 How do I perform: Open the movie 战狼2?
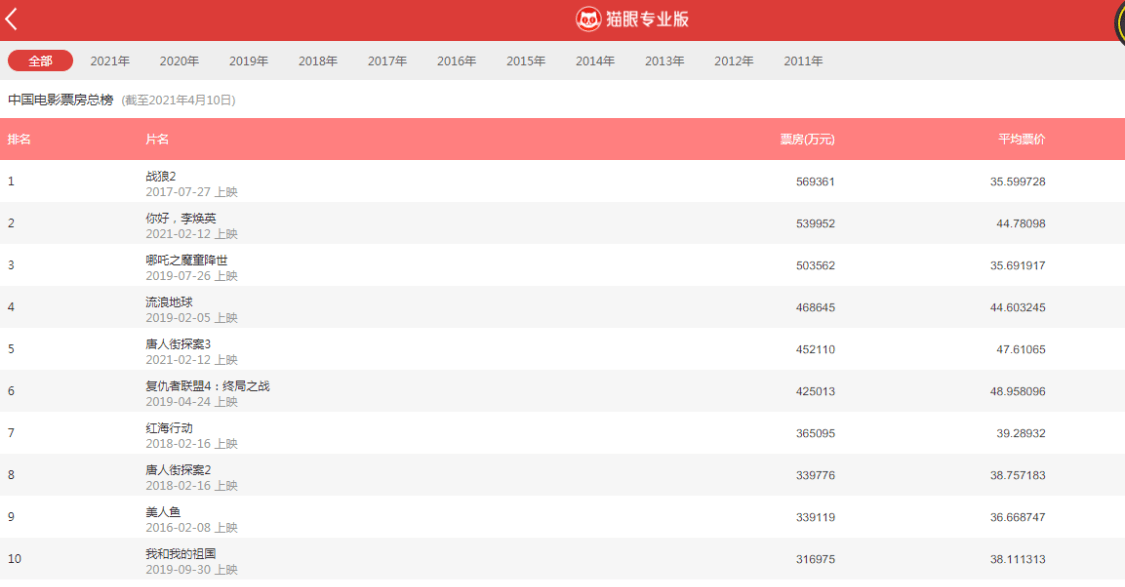(x=161, y=176)
